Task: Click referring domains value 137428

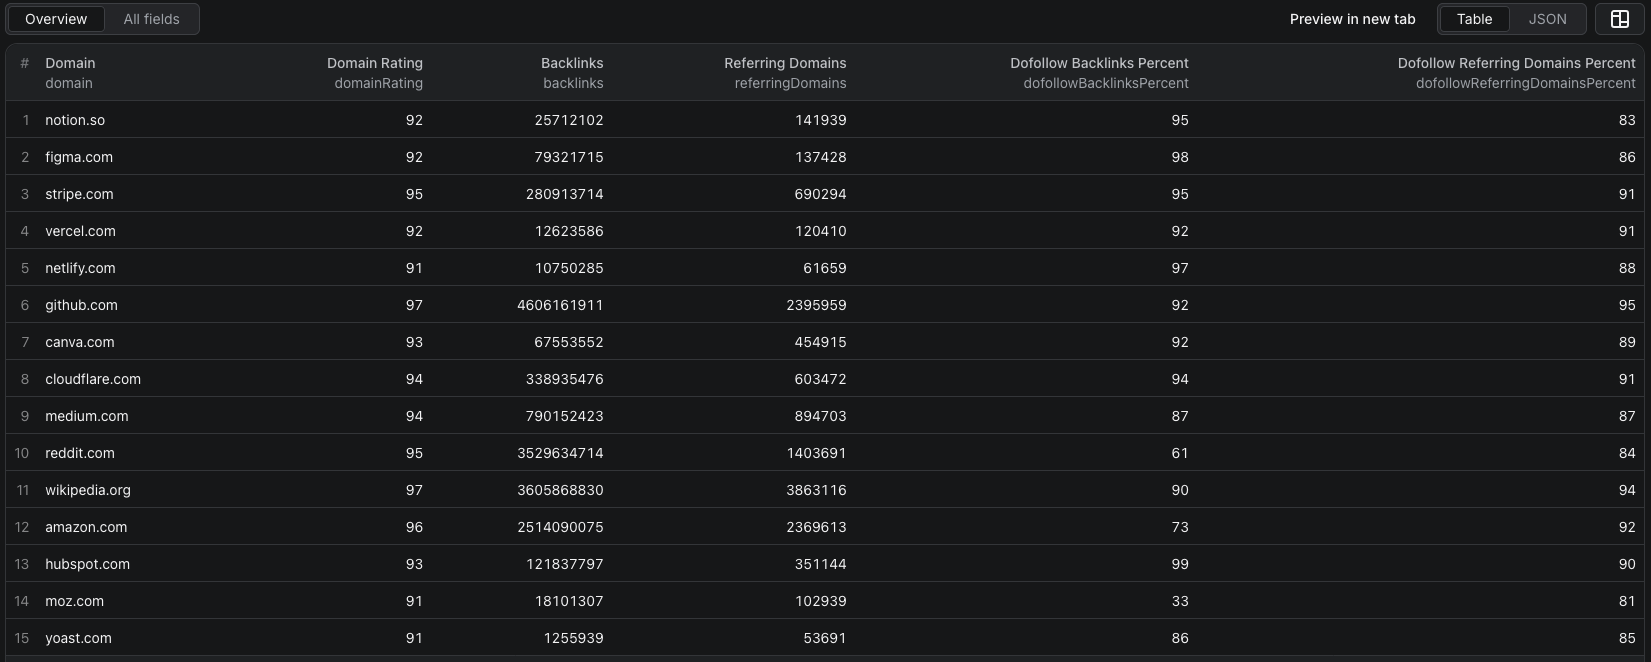Action: point(821,157)
